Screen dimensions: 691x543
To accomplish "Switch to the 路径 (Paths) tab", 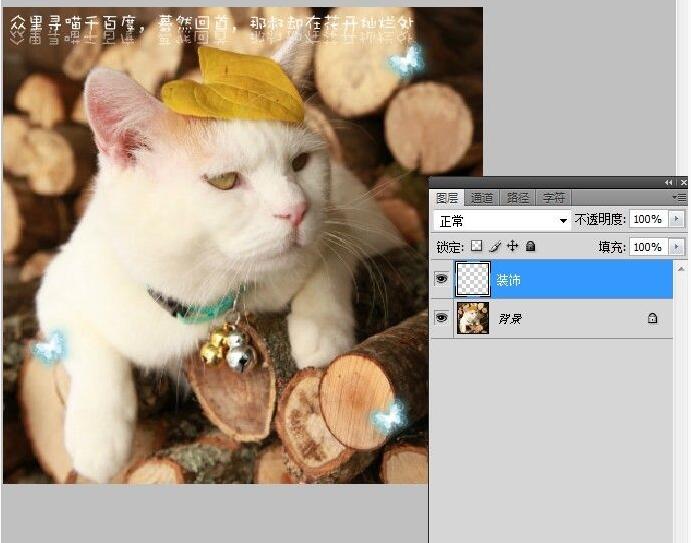I will click(x=517, y=198).
